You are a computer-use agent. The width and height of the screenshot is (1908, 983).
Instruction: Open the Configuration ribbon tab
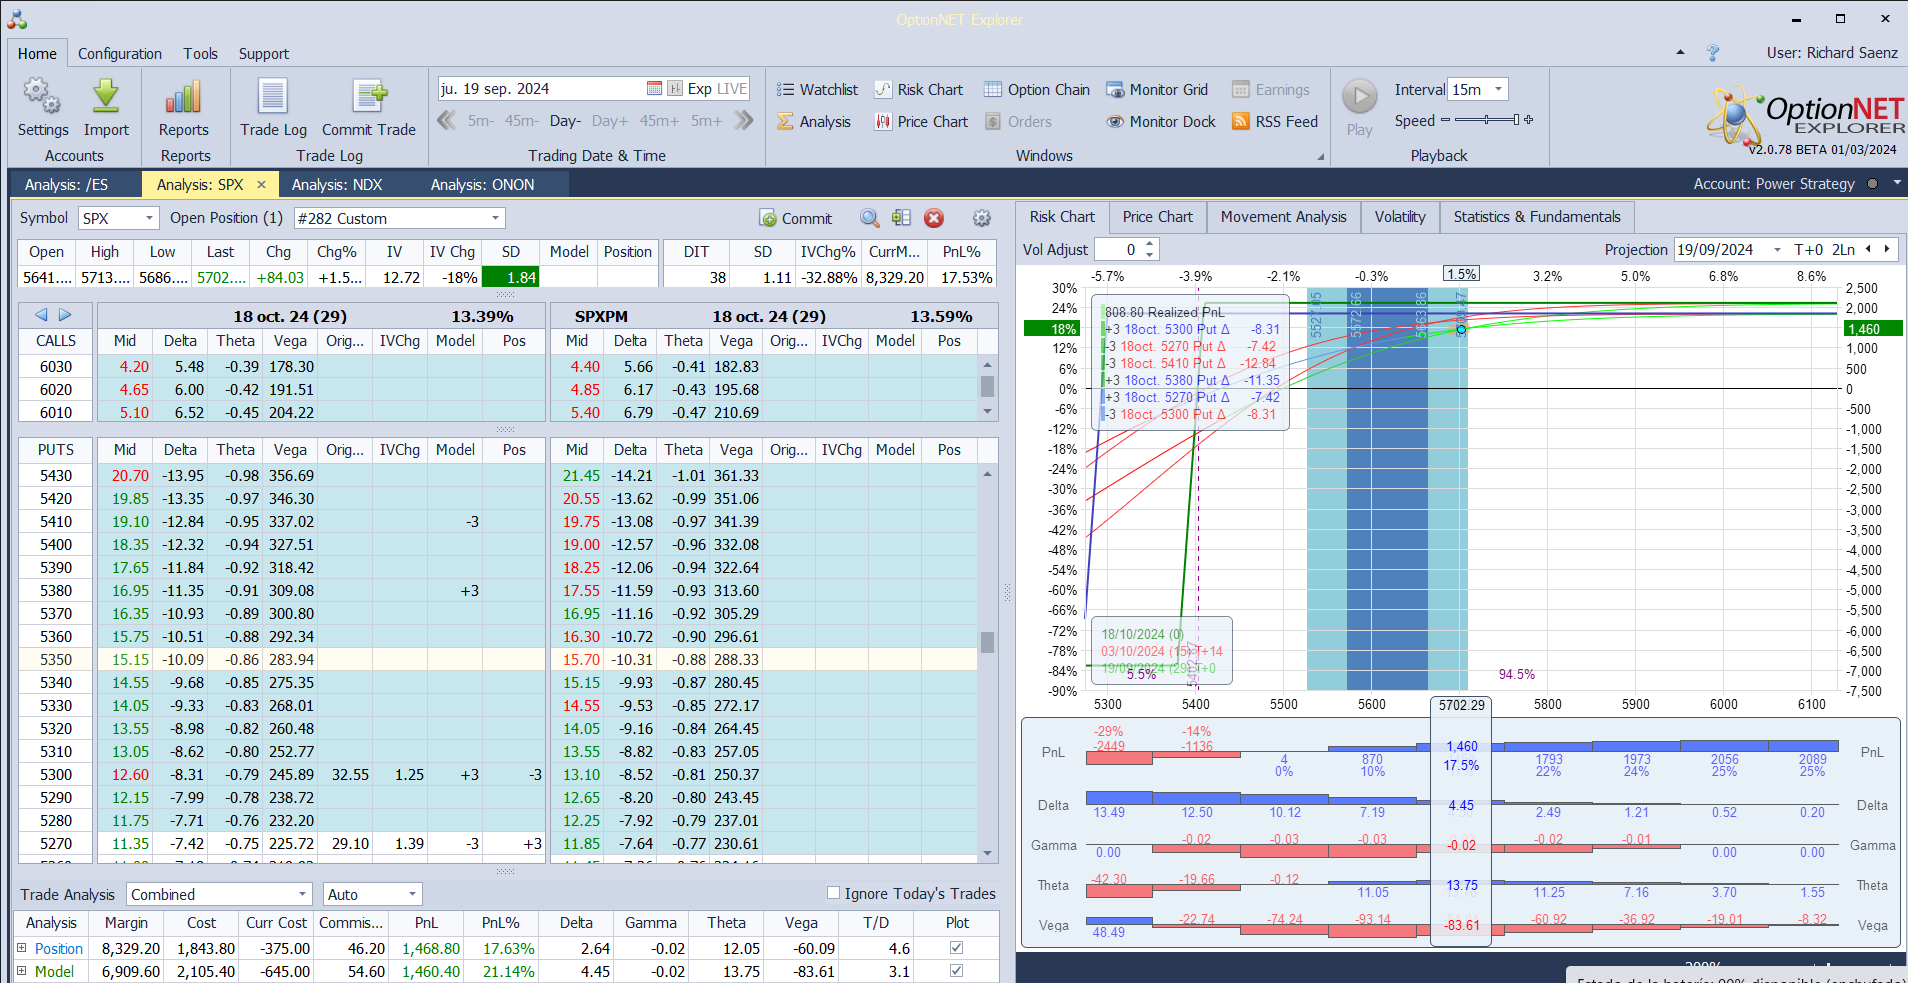(x=120, y=53)
